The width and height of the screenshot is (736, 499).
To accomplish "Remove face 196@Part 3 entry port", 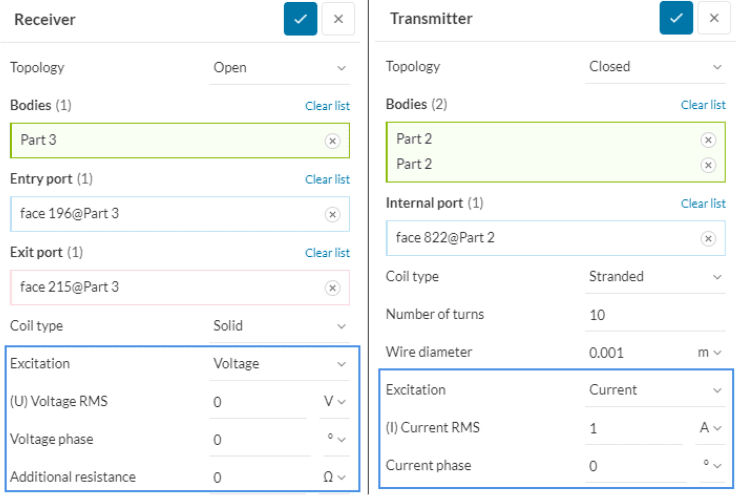I will point(332,214).
